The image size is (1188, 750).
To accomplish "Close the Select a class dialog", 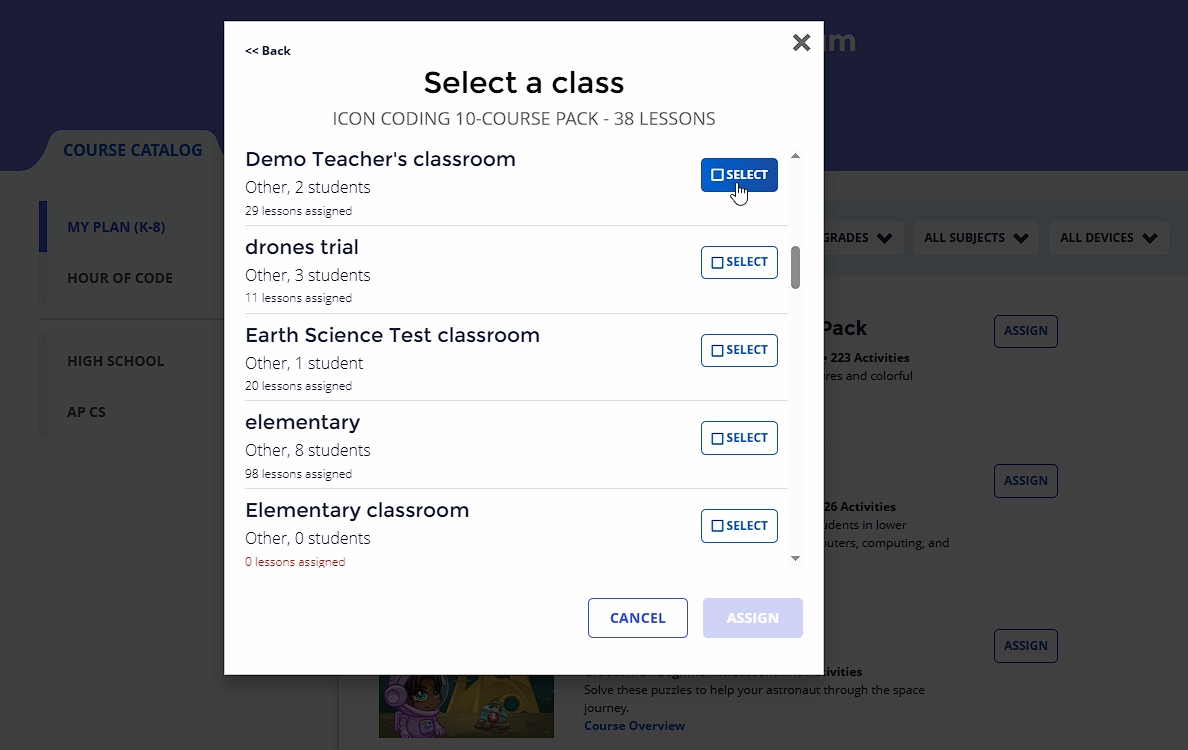I will click(x=801, y=42).
